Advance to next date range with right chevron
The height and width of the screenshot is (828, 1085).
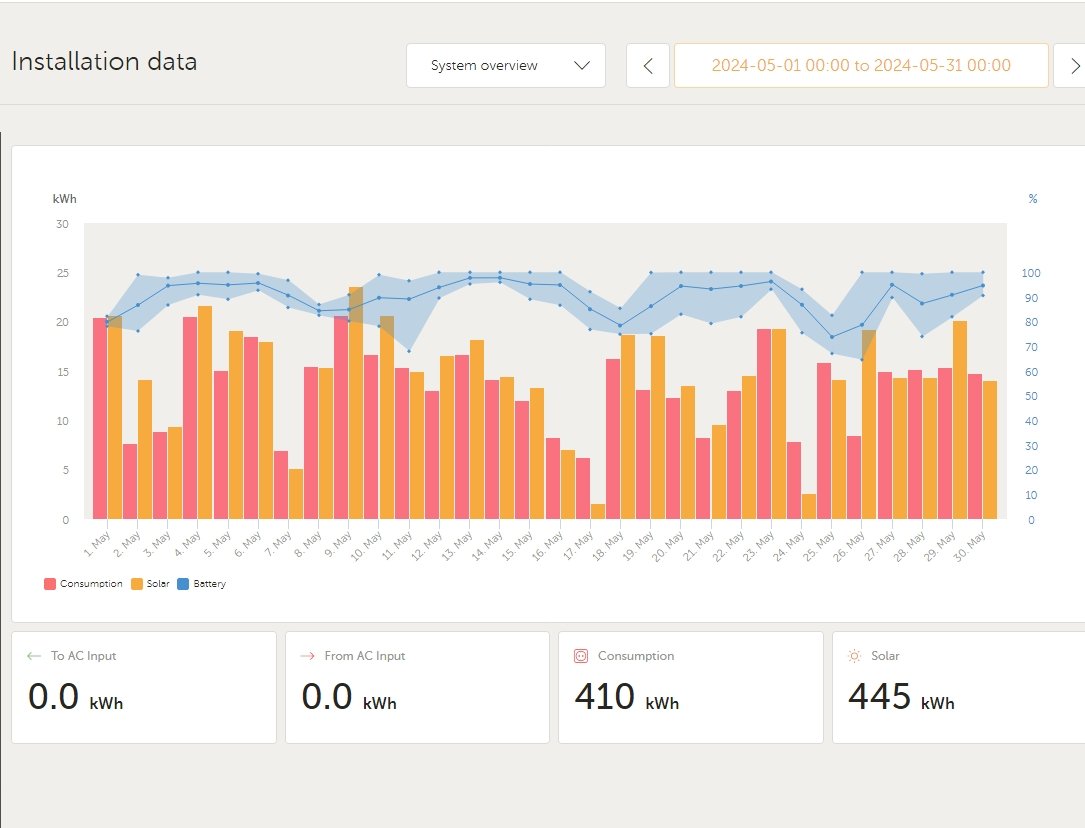point(1074,66)
